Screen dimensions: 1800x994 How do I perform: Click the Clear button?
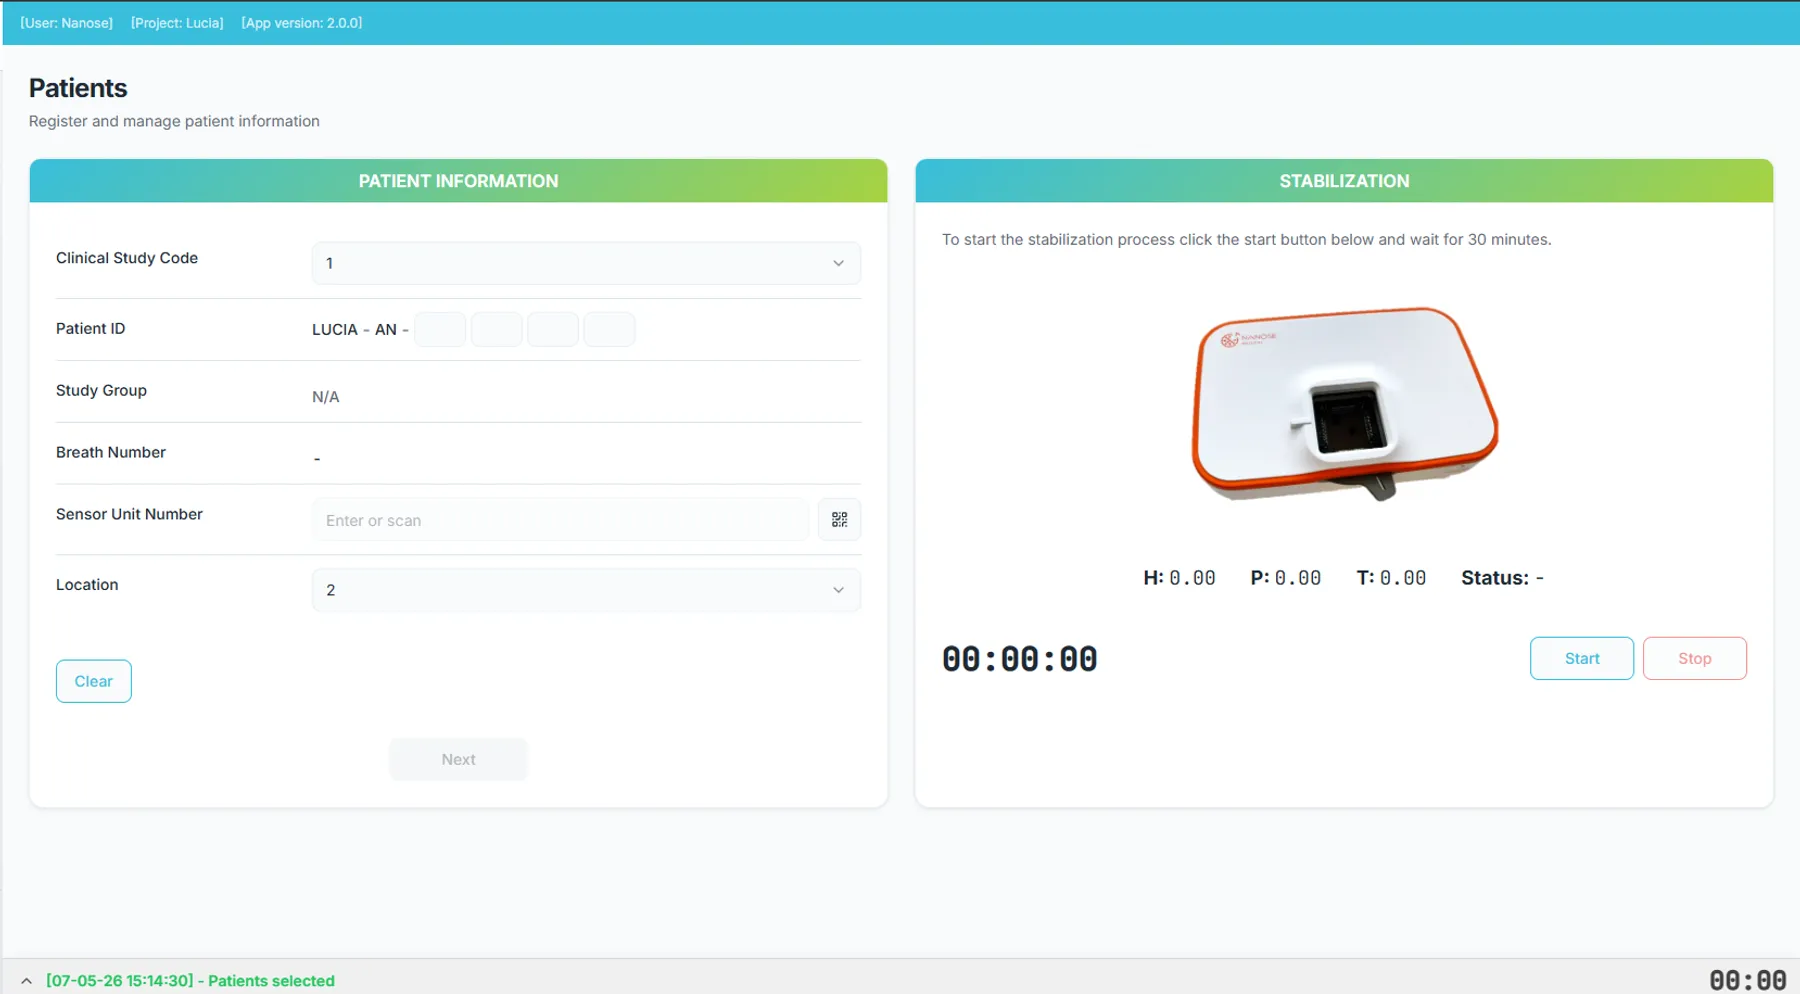[94, 681]
